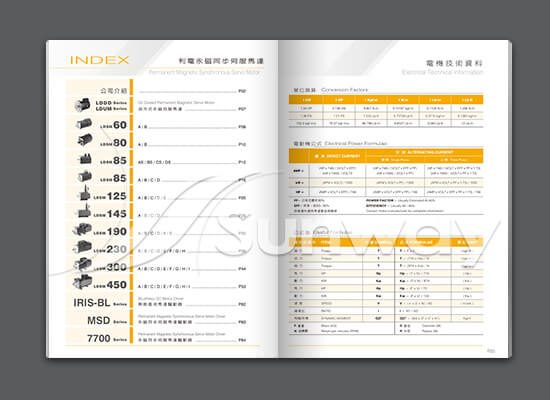Screen dimensions: 550x400
Task: Click the motor image beside LDDD Series
Action: 82,105
